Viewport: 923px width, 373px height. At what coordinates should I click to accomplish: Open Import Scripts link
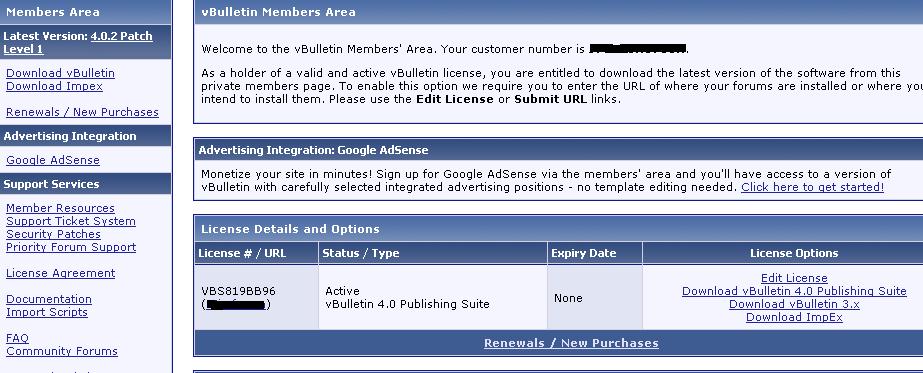[x=47, y=312]
